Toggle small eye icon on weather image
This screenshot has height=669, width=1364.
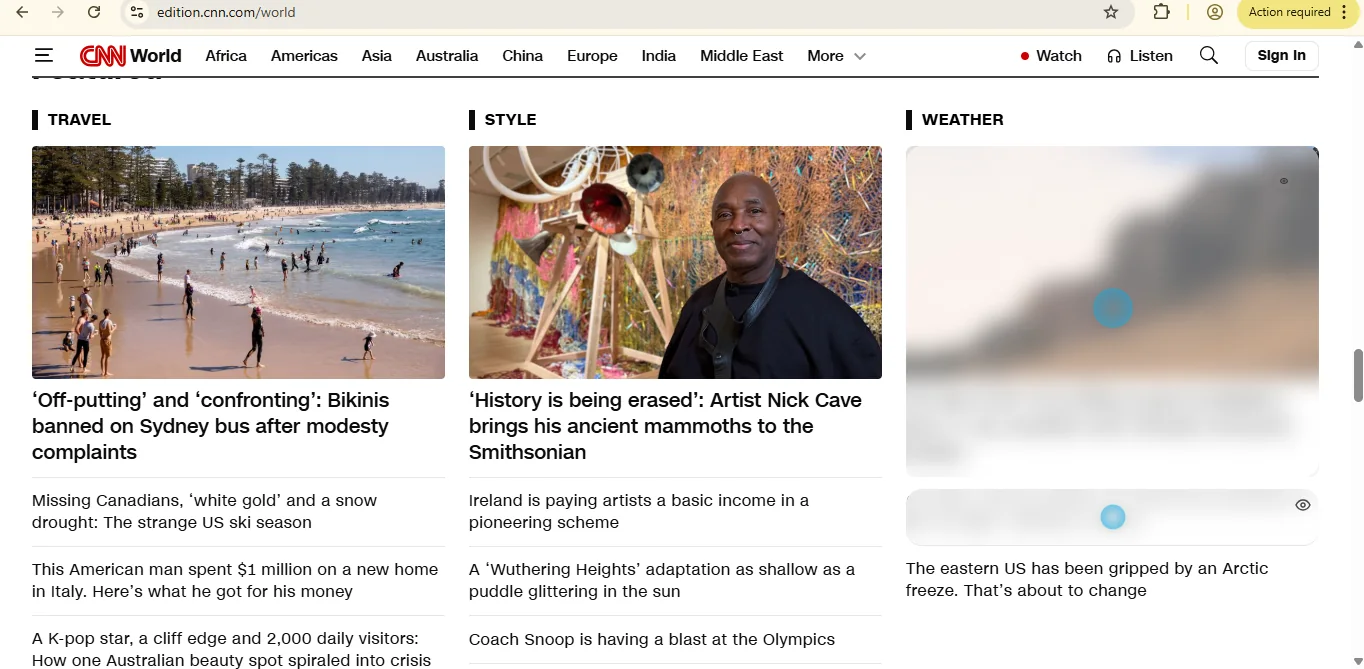point(1284,181)
